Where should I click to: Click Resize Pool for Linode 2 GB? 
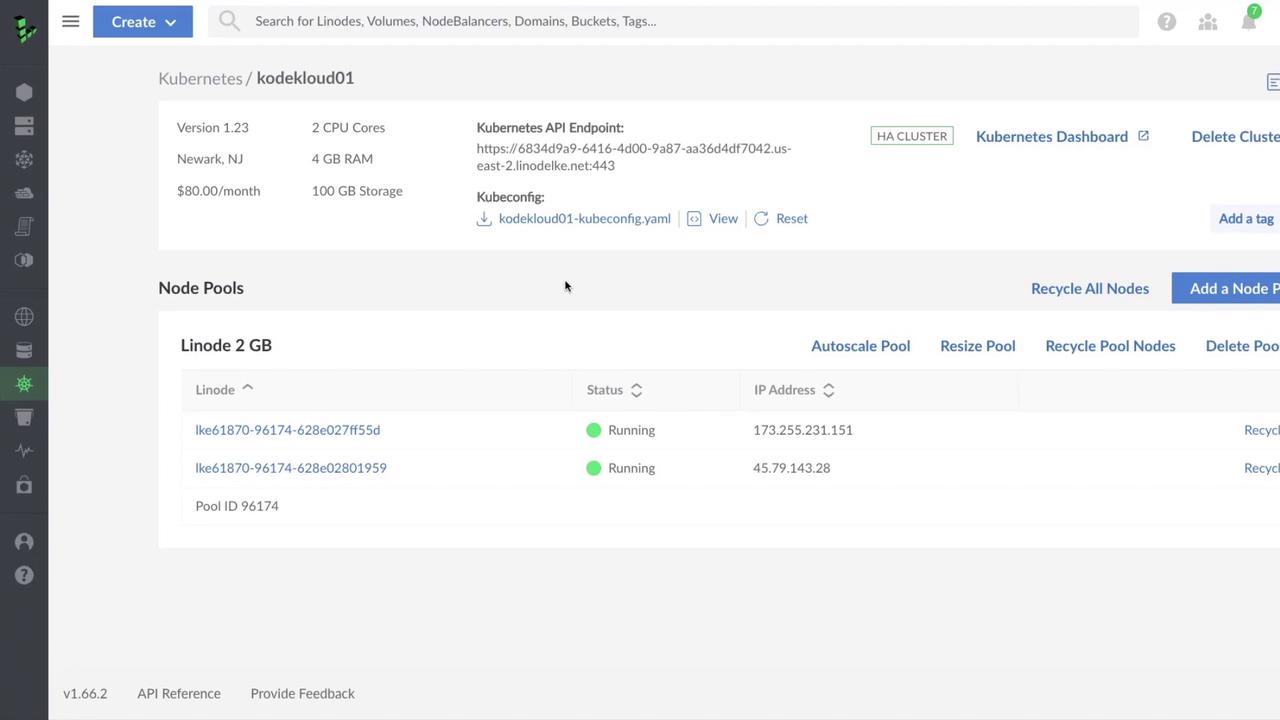[977, 346]
